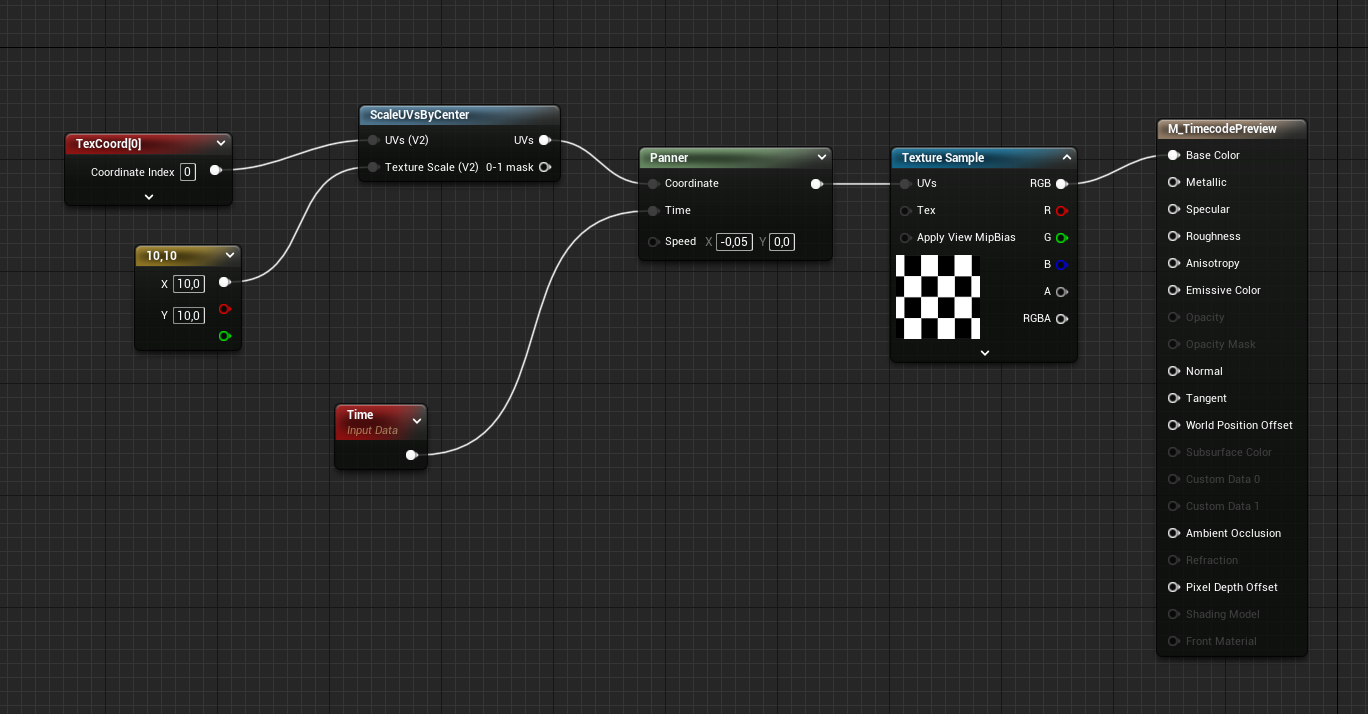Click the Emissive Color input pin
Viewport: 1368px width, 714px height.
1173,290
